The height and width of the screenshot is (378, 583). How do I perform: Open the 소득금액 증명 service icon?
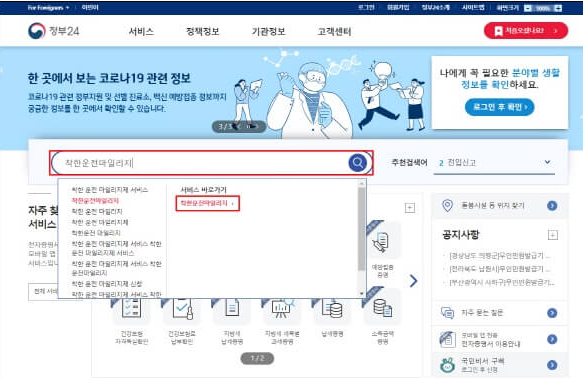(382, 308)
